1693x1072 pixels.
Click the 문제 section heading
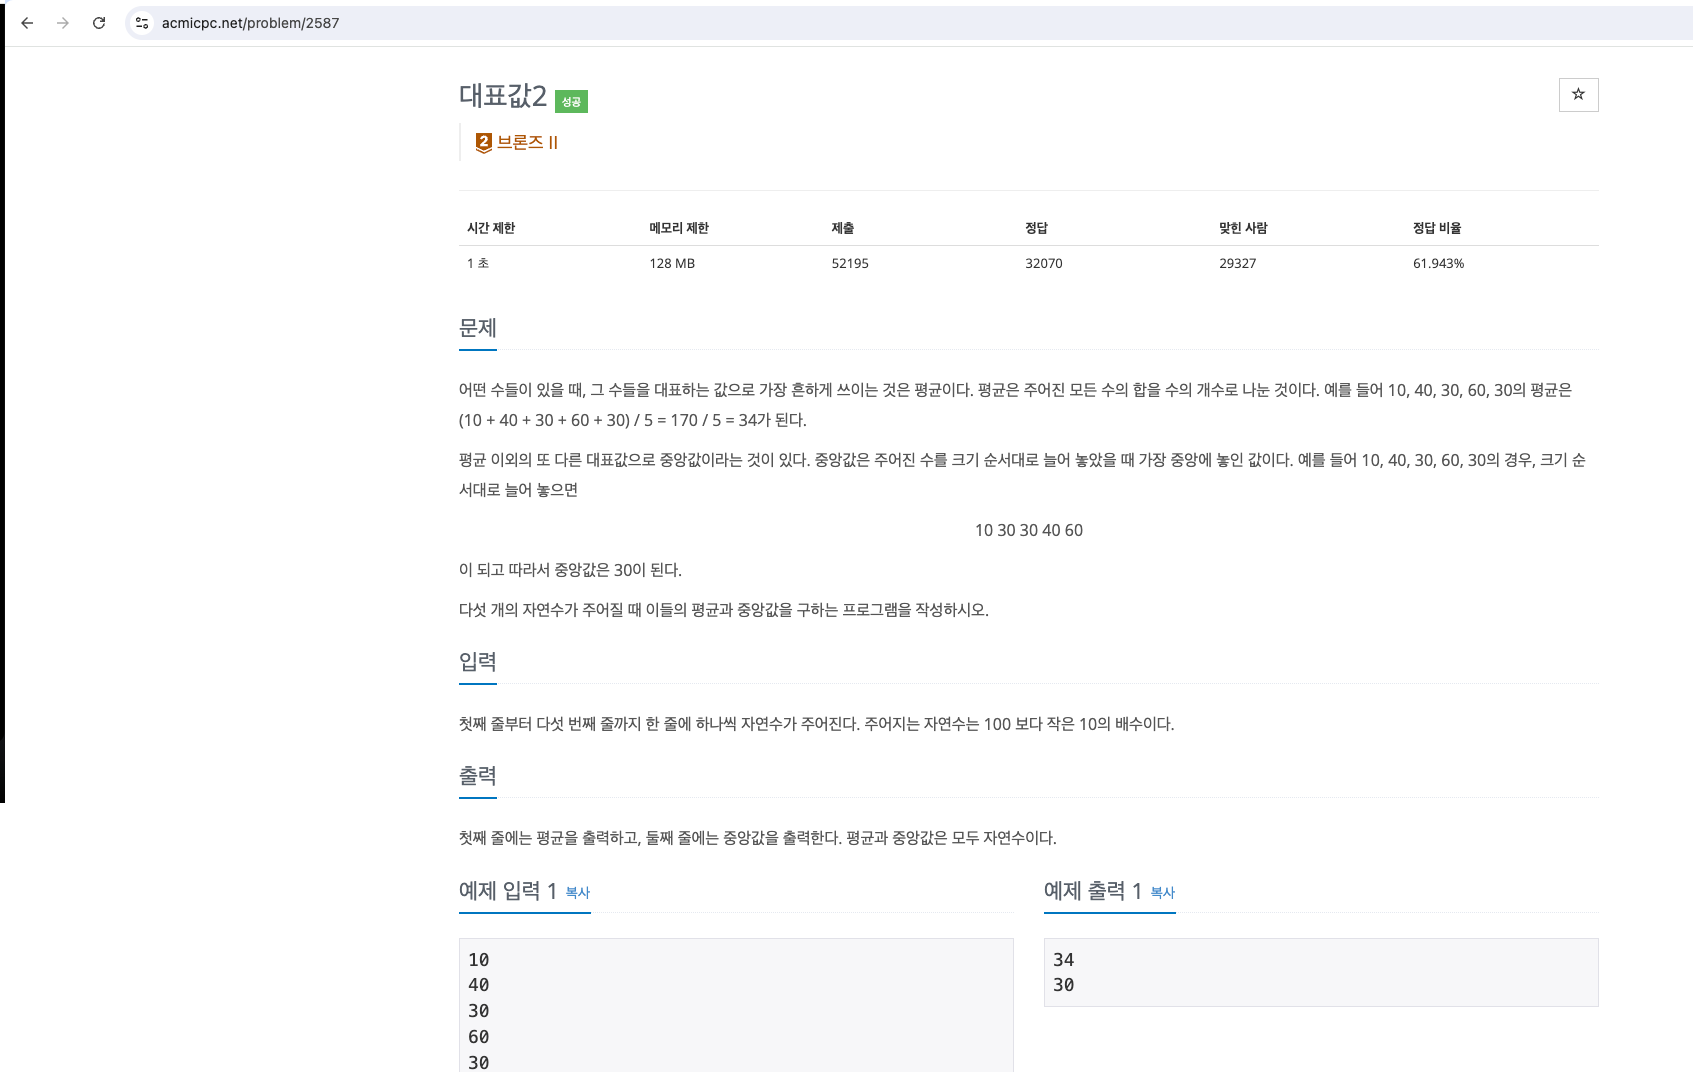click(x=478, y=328)
